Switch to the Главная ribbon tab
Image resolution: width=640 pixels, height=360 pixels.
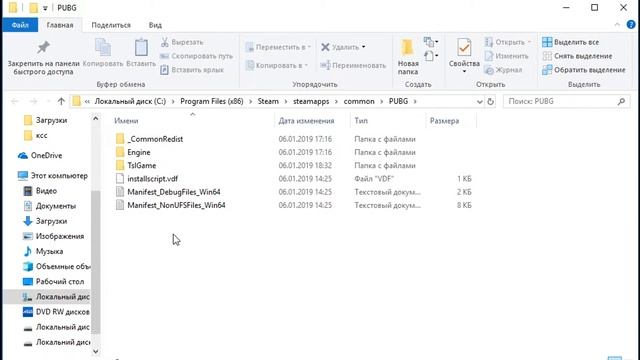(x=60, y=25)
